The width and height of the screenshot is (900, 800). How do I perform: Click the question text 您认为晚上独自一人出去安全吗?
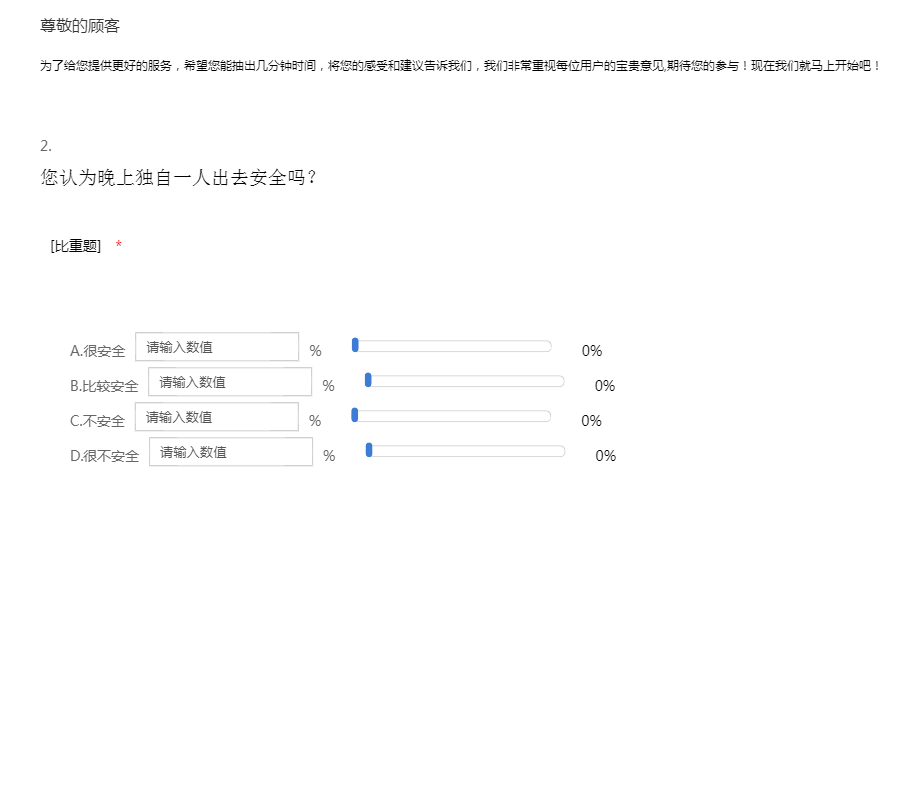pos(180,178)
